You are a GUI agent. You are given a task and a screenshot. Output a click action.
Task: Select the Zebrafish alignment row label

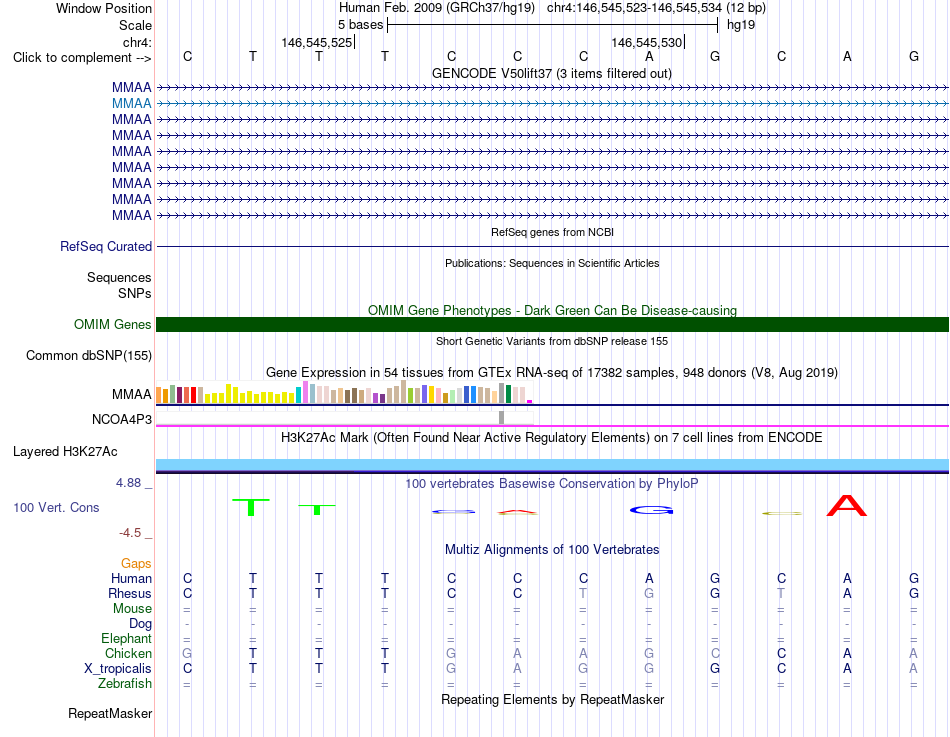coord(125,683)
